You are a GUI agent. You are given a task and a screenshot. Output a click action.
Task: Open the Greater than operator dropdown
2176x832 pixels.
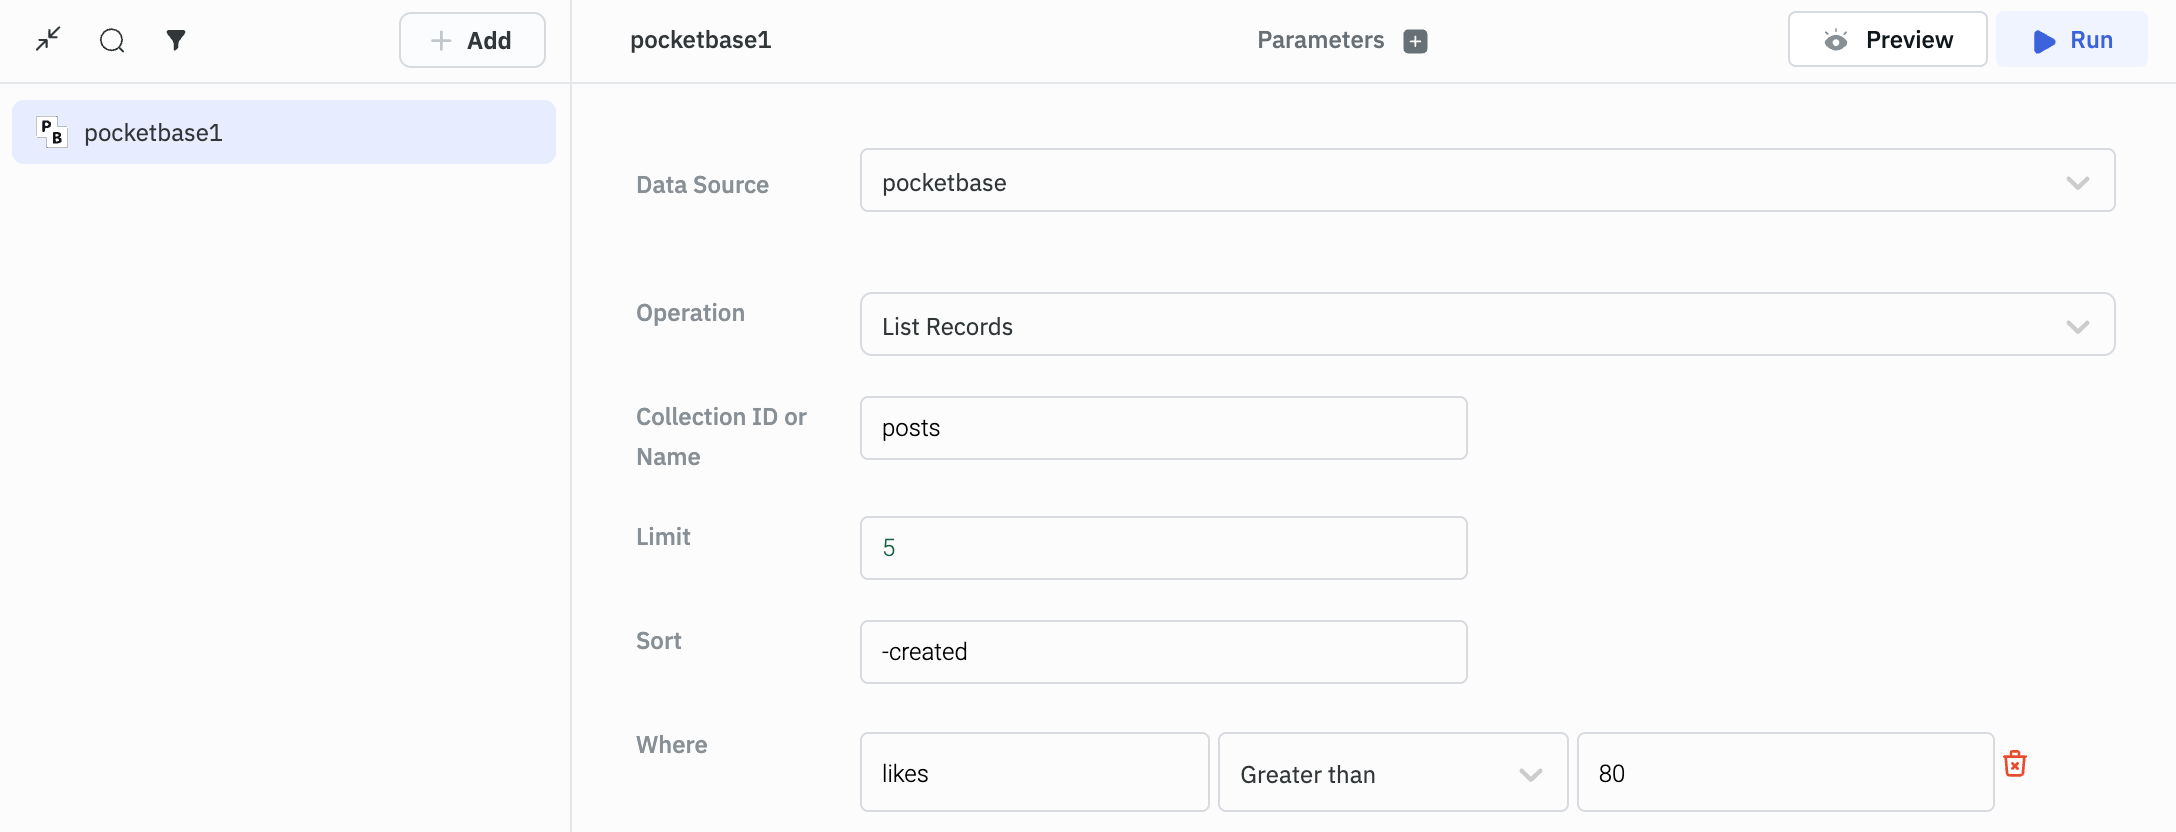click(1392, 773)
